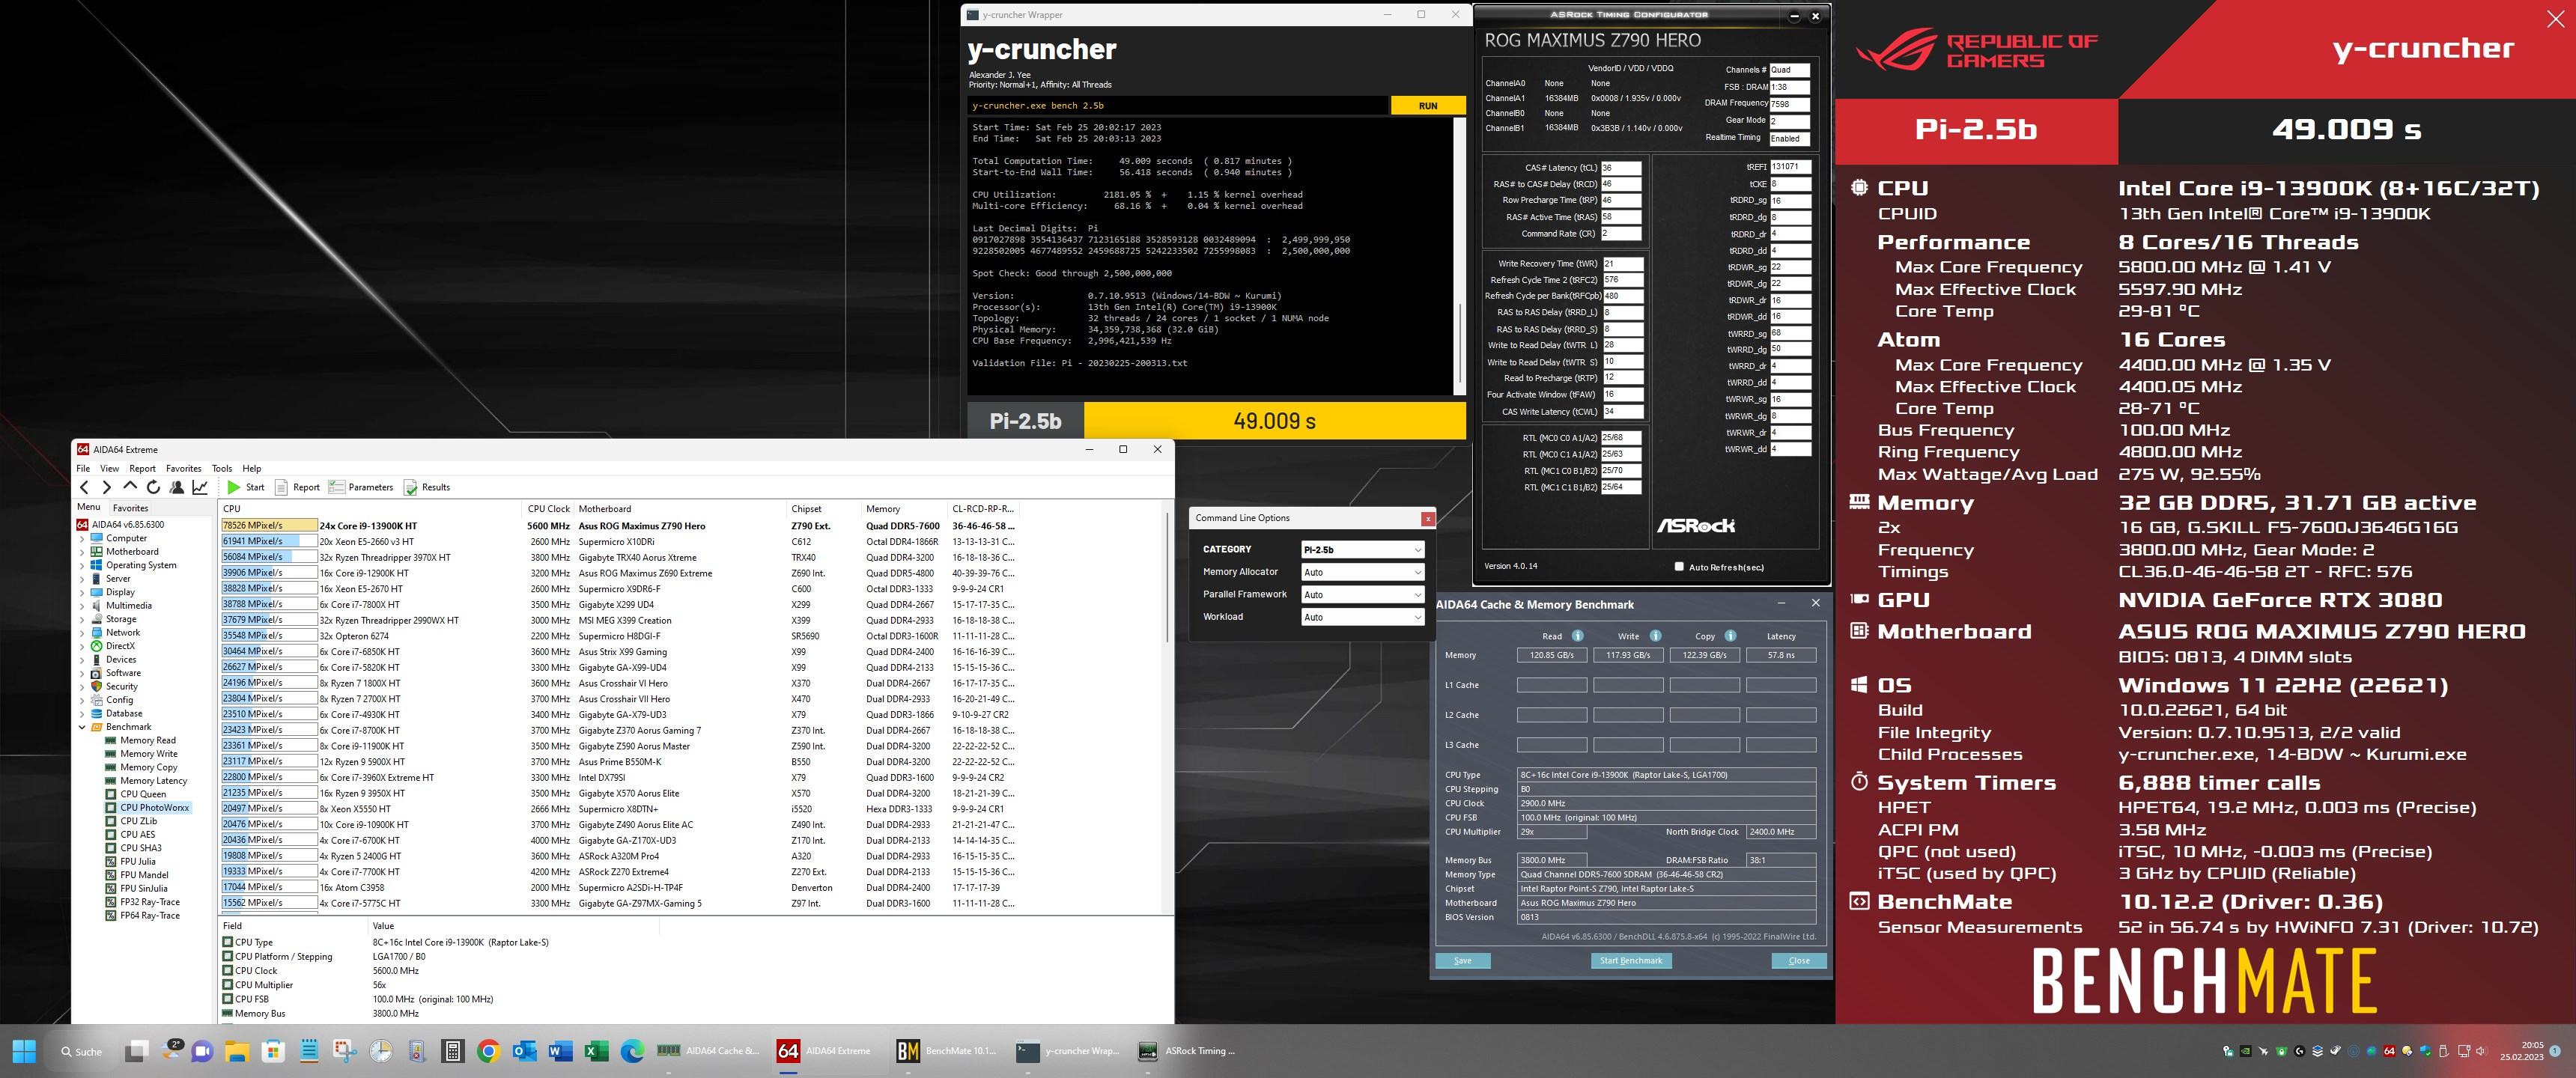This screenshot has height=1078, width=2576.
Task: Click the Copy info icon in Cache & Memory Benchmark
Action: point(1730,636)
